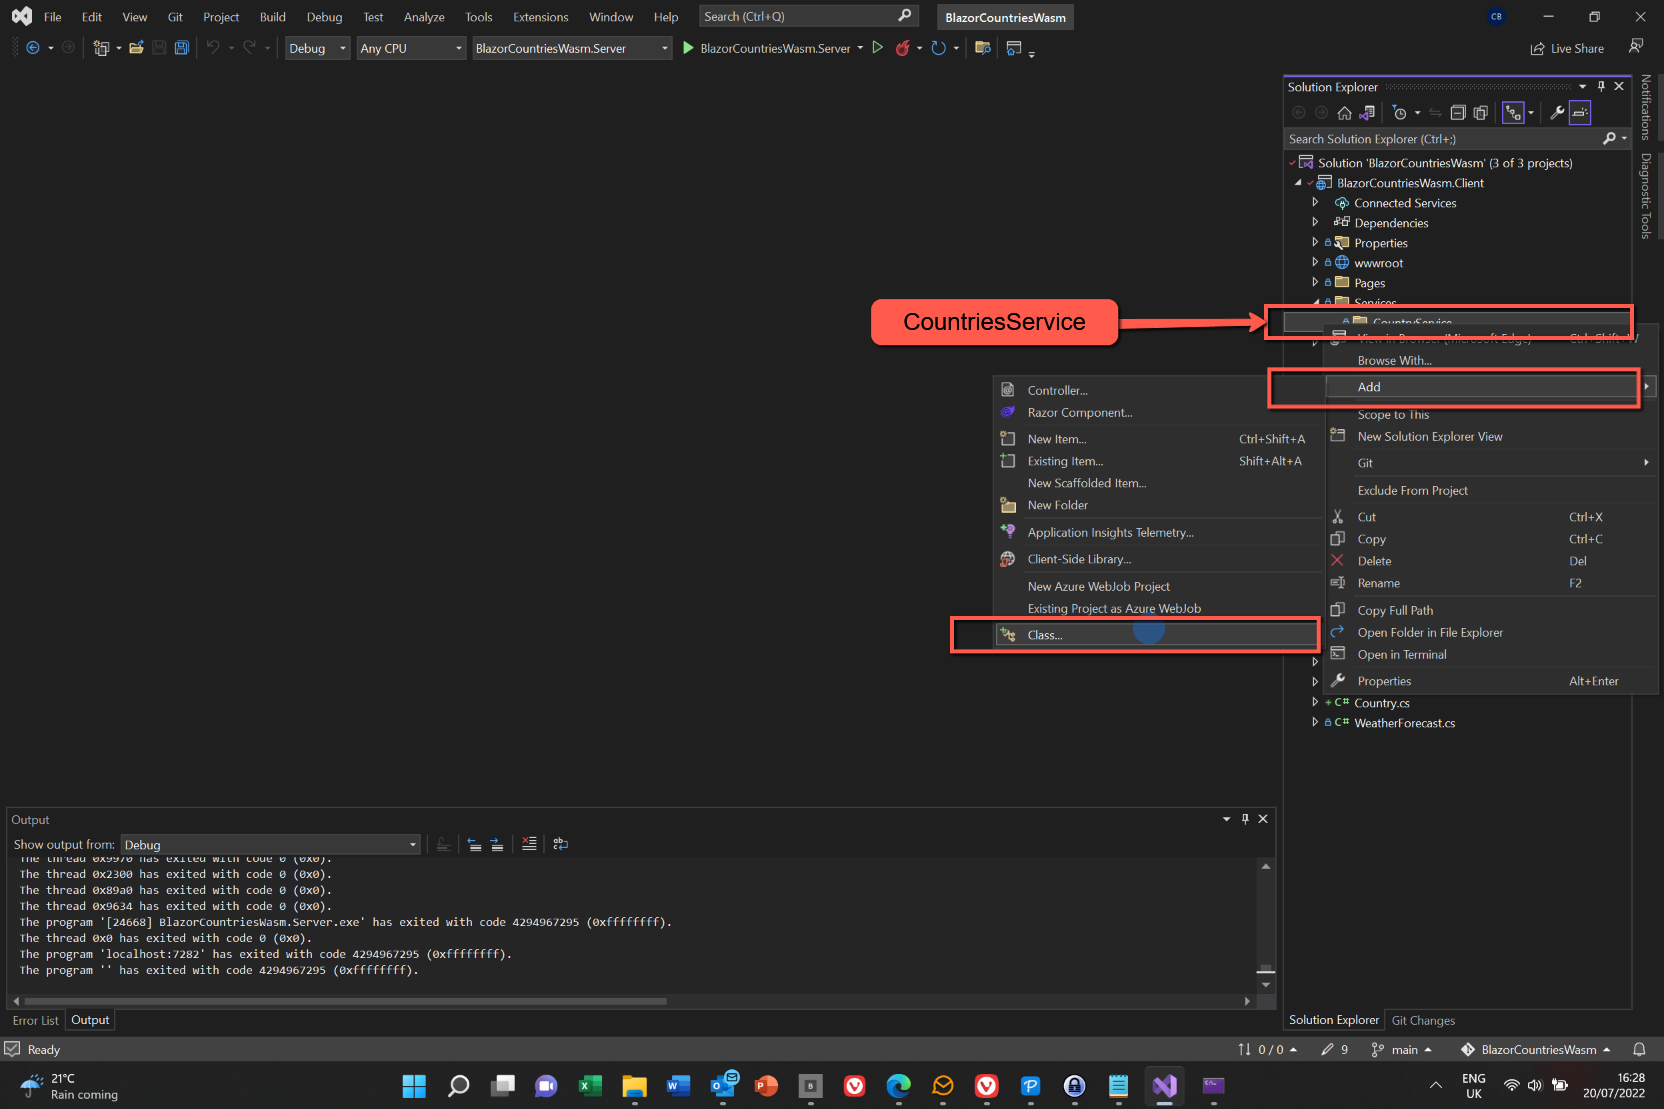Open the Extensions menu
The image size is (1664, 1109).
tap(540, 17)
